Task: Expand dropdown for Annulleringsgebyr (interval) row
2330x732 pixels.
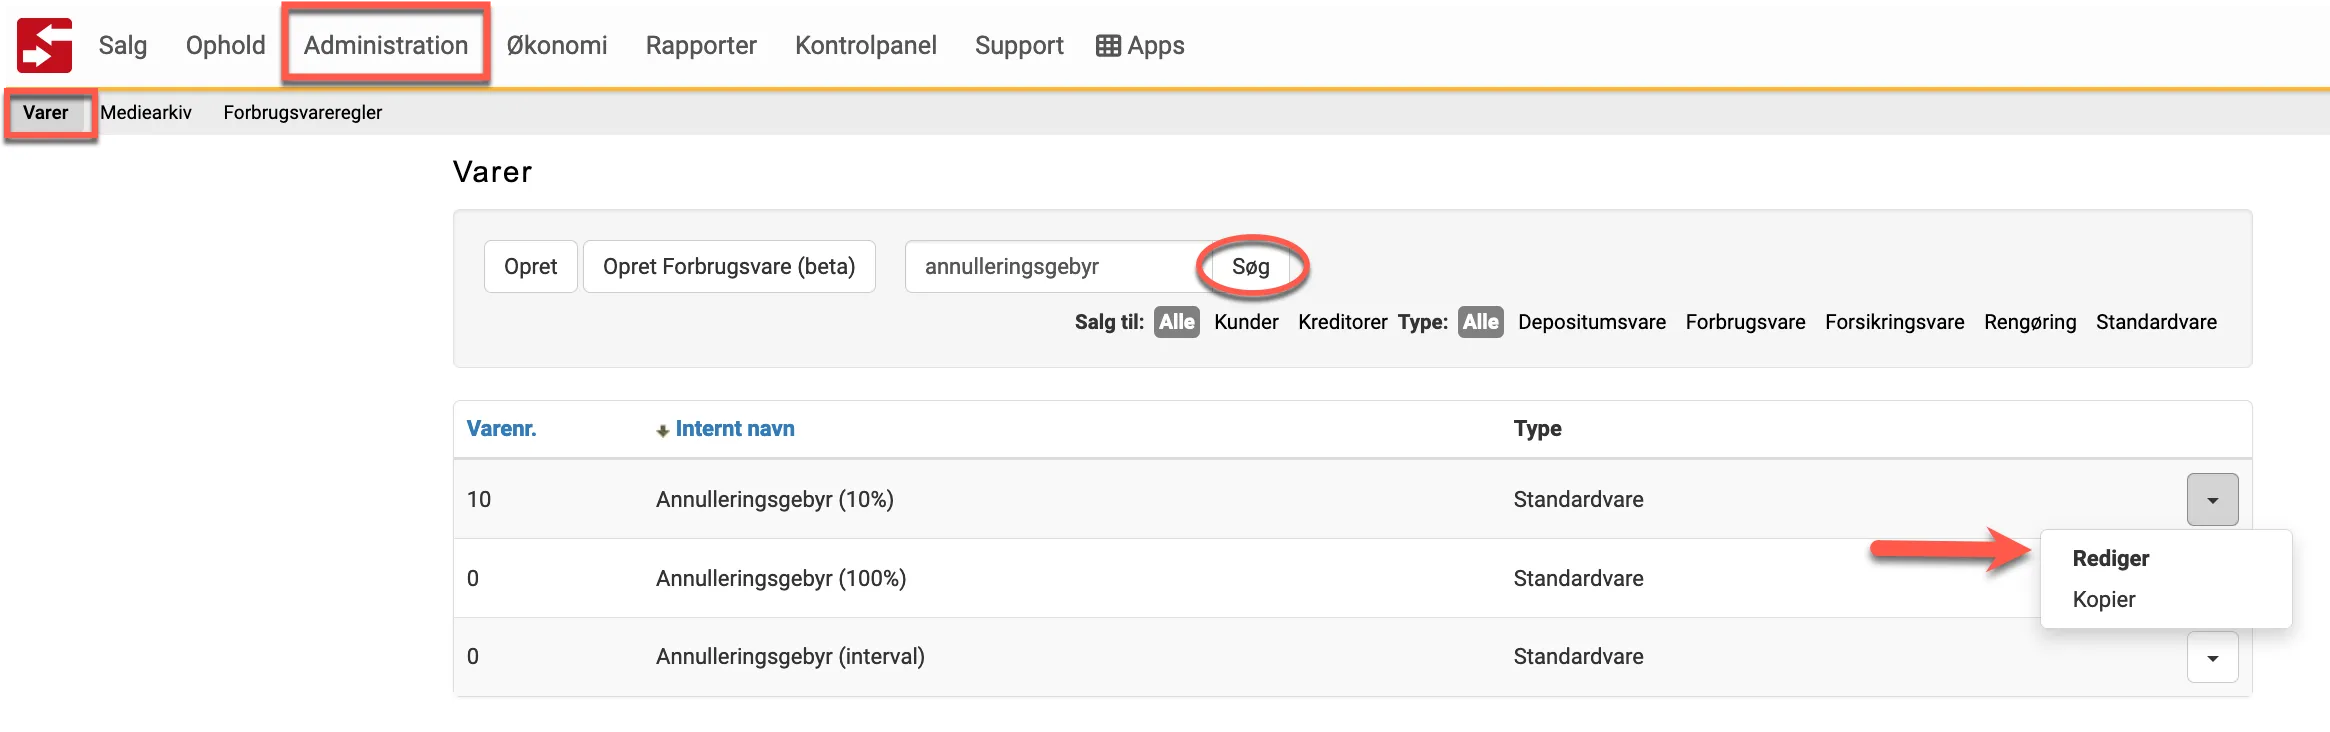Action: click(x=2212, y=658)
